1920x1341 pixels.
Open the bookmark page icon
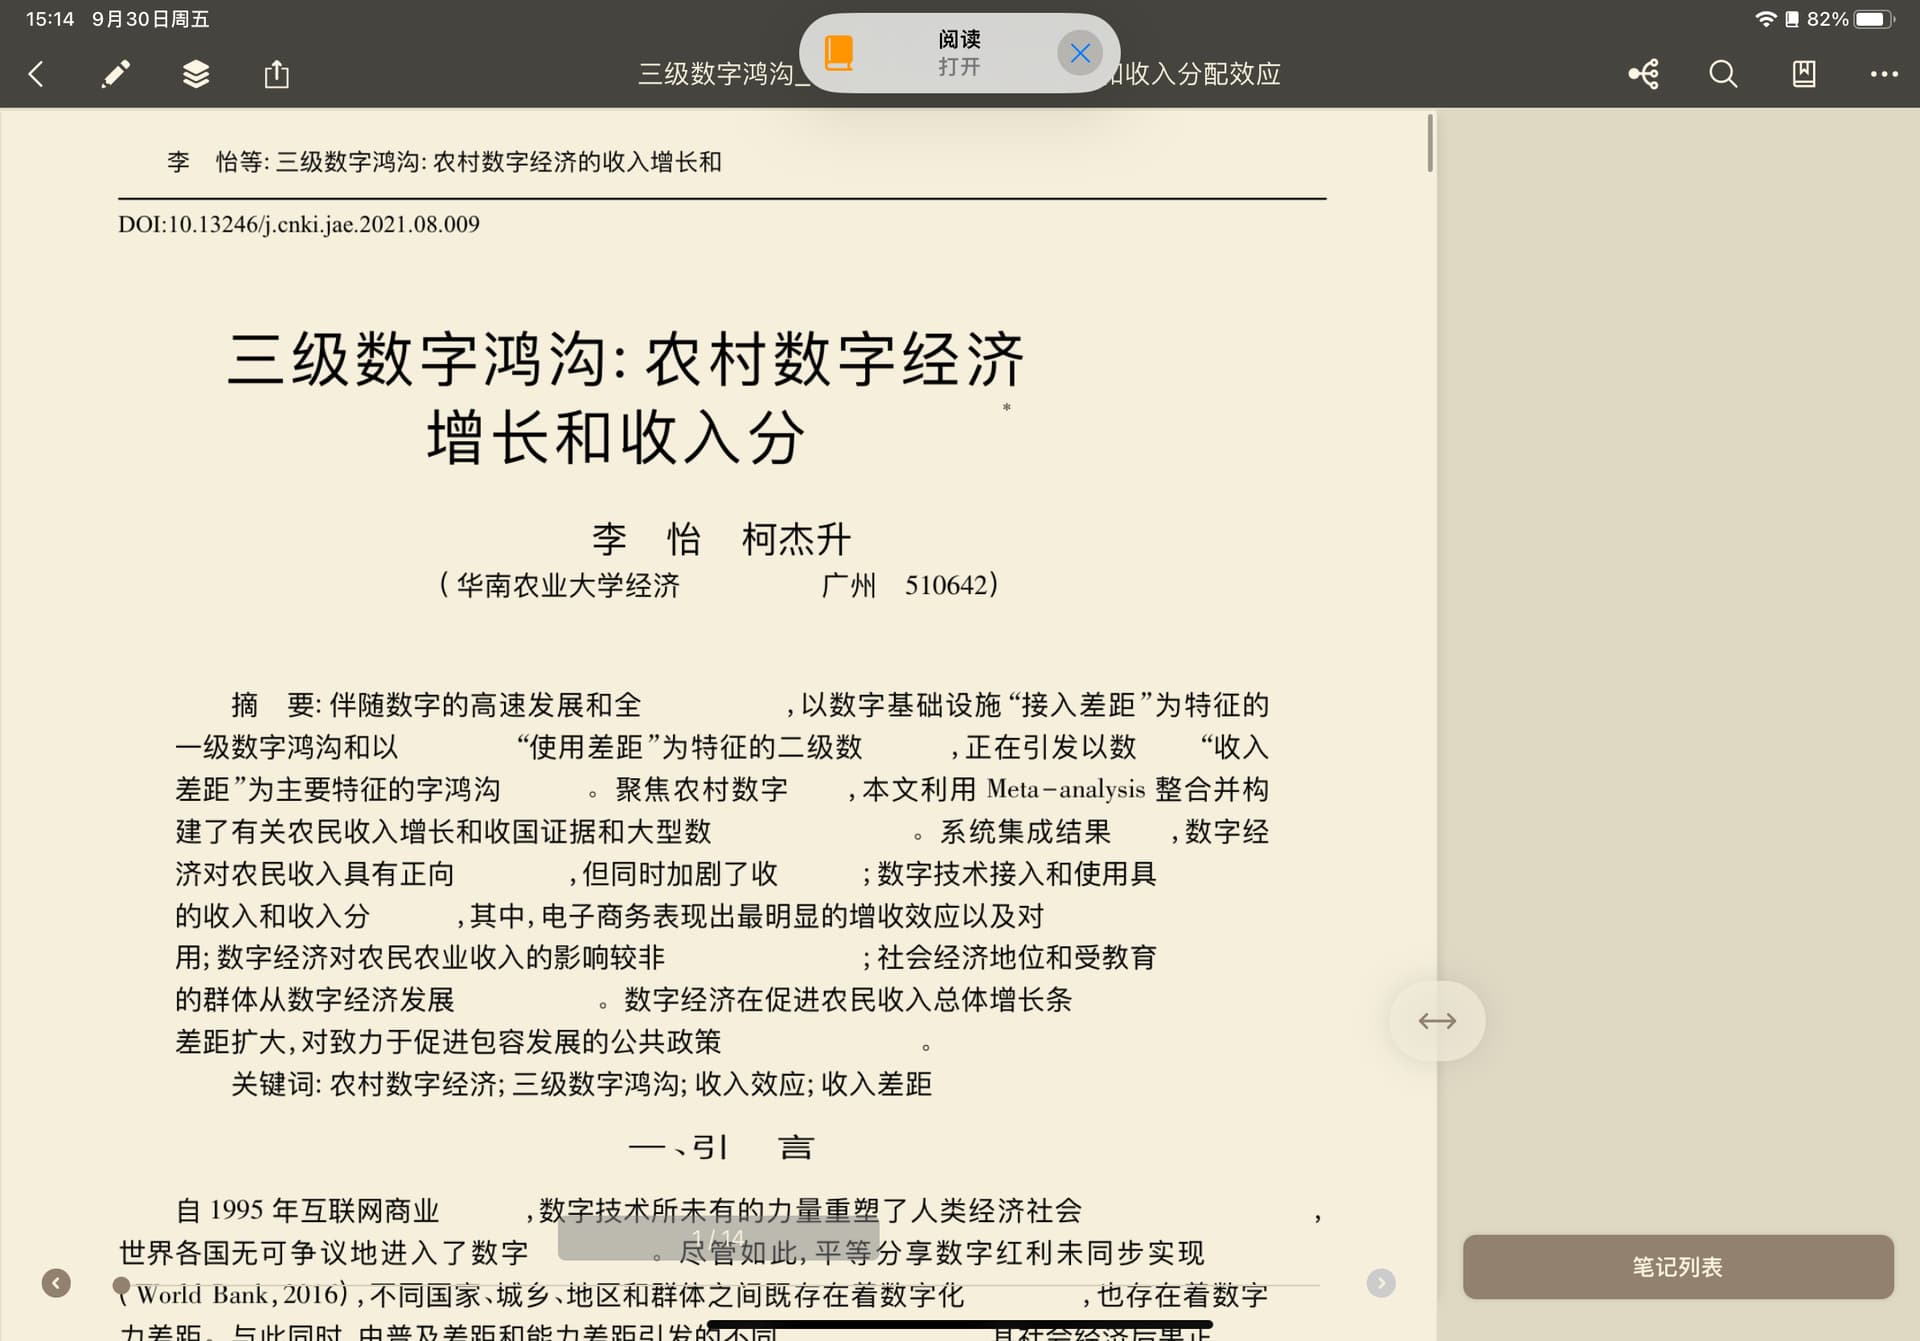[x=1804, y=74]
